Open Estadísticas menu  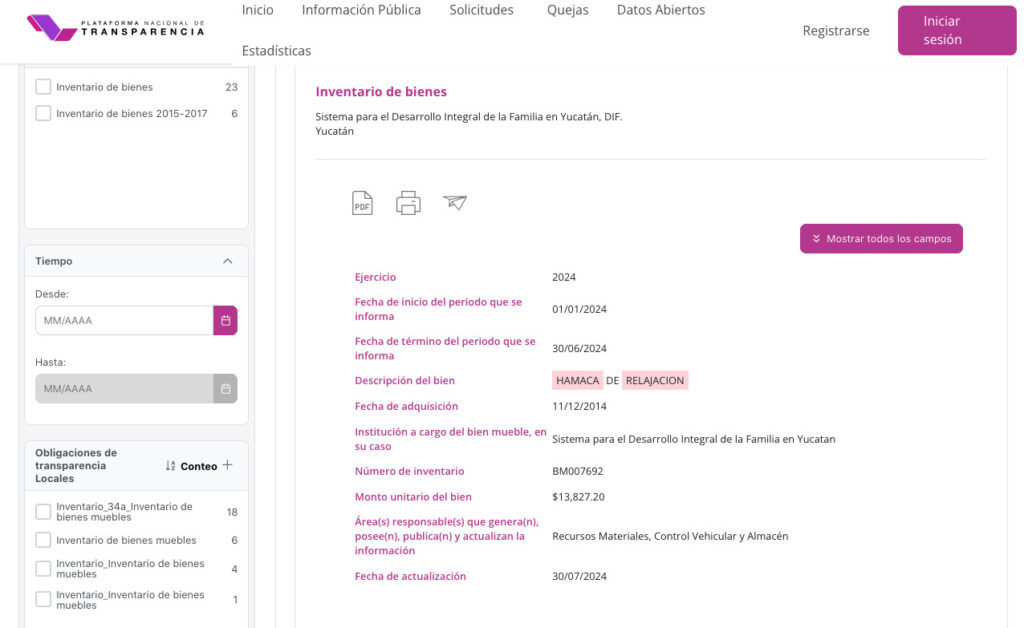click(276, 50)
